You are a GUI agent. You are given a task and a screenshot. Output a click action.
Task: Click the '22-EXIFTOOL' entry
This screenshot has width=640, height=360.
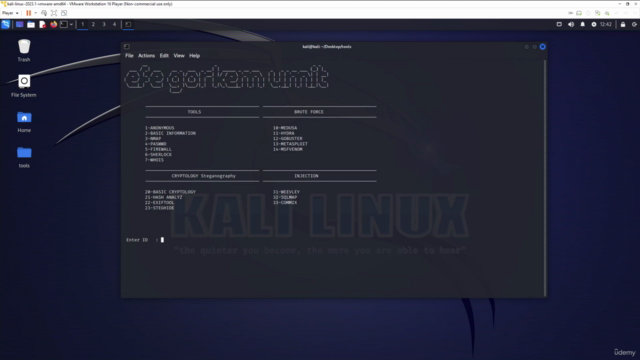(x=160, y=202)
